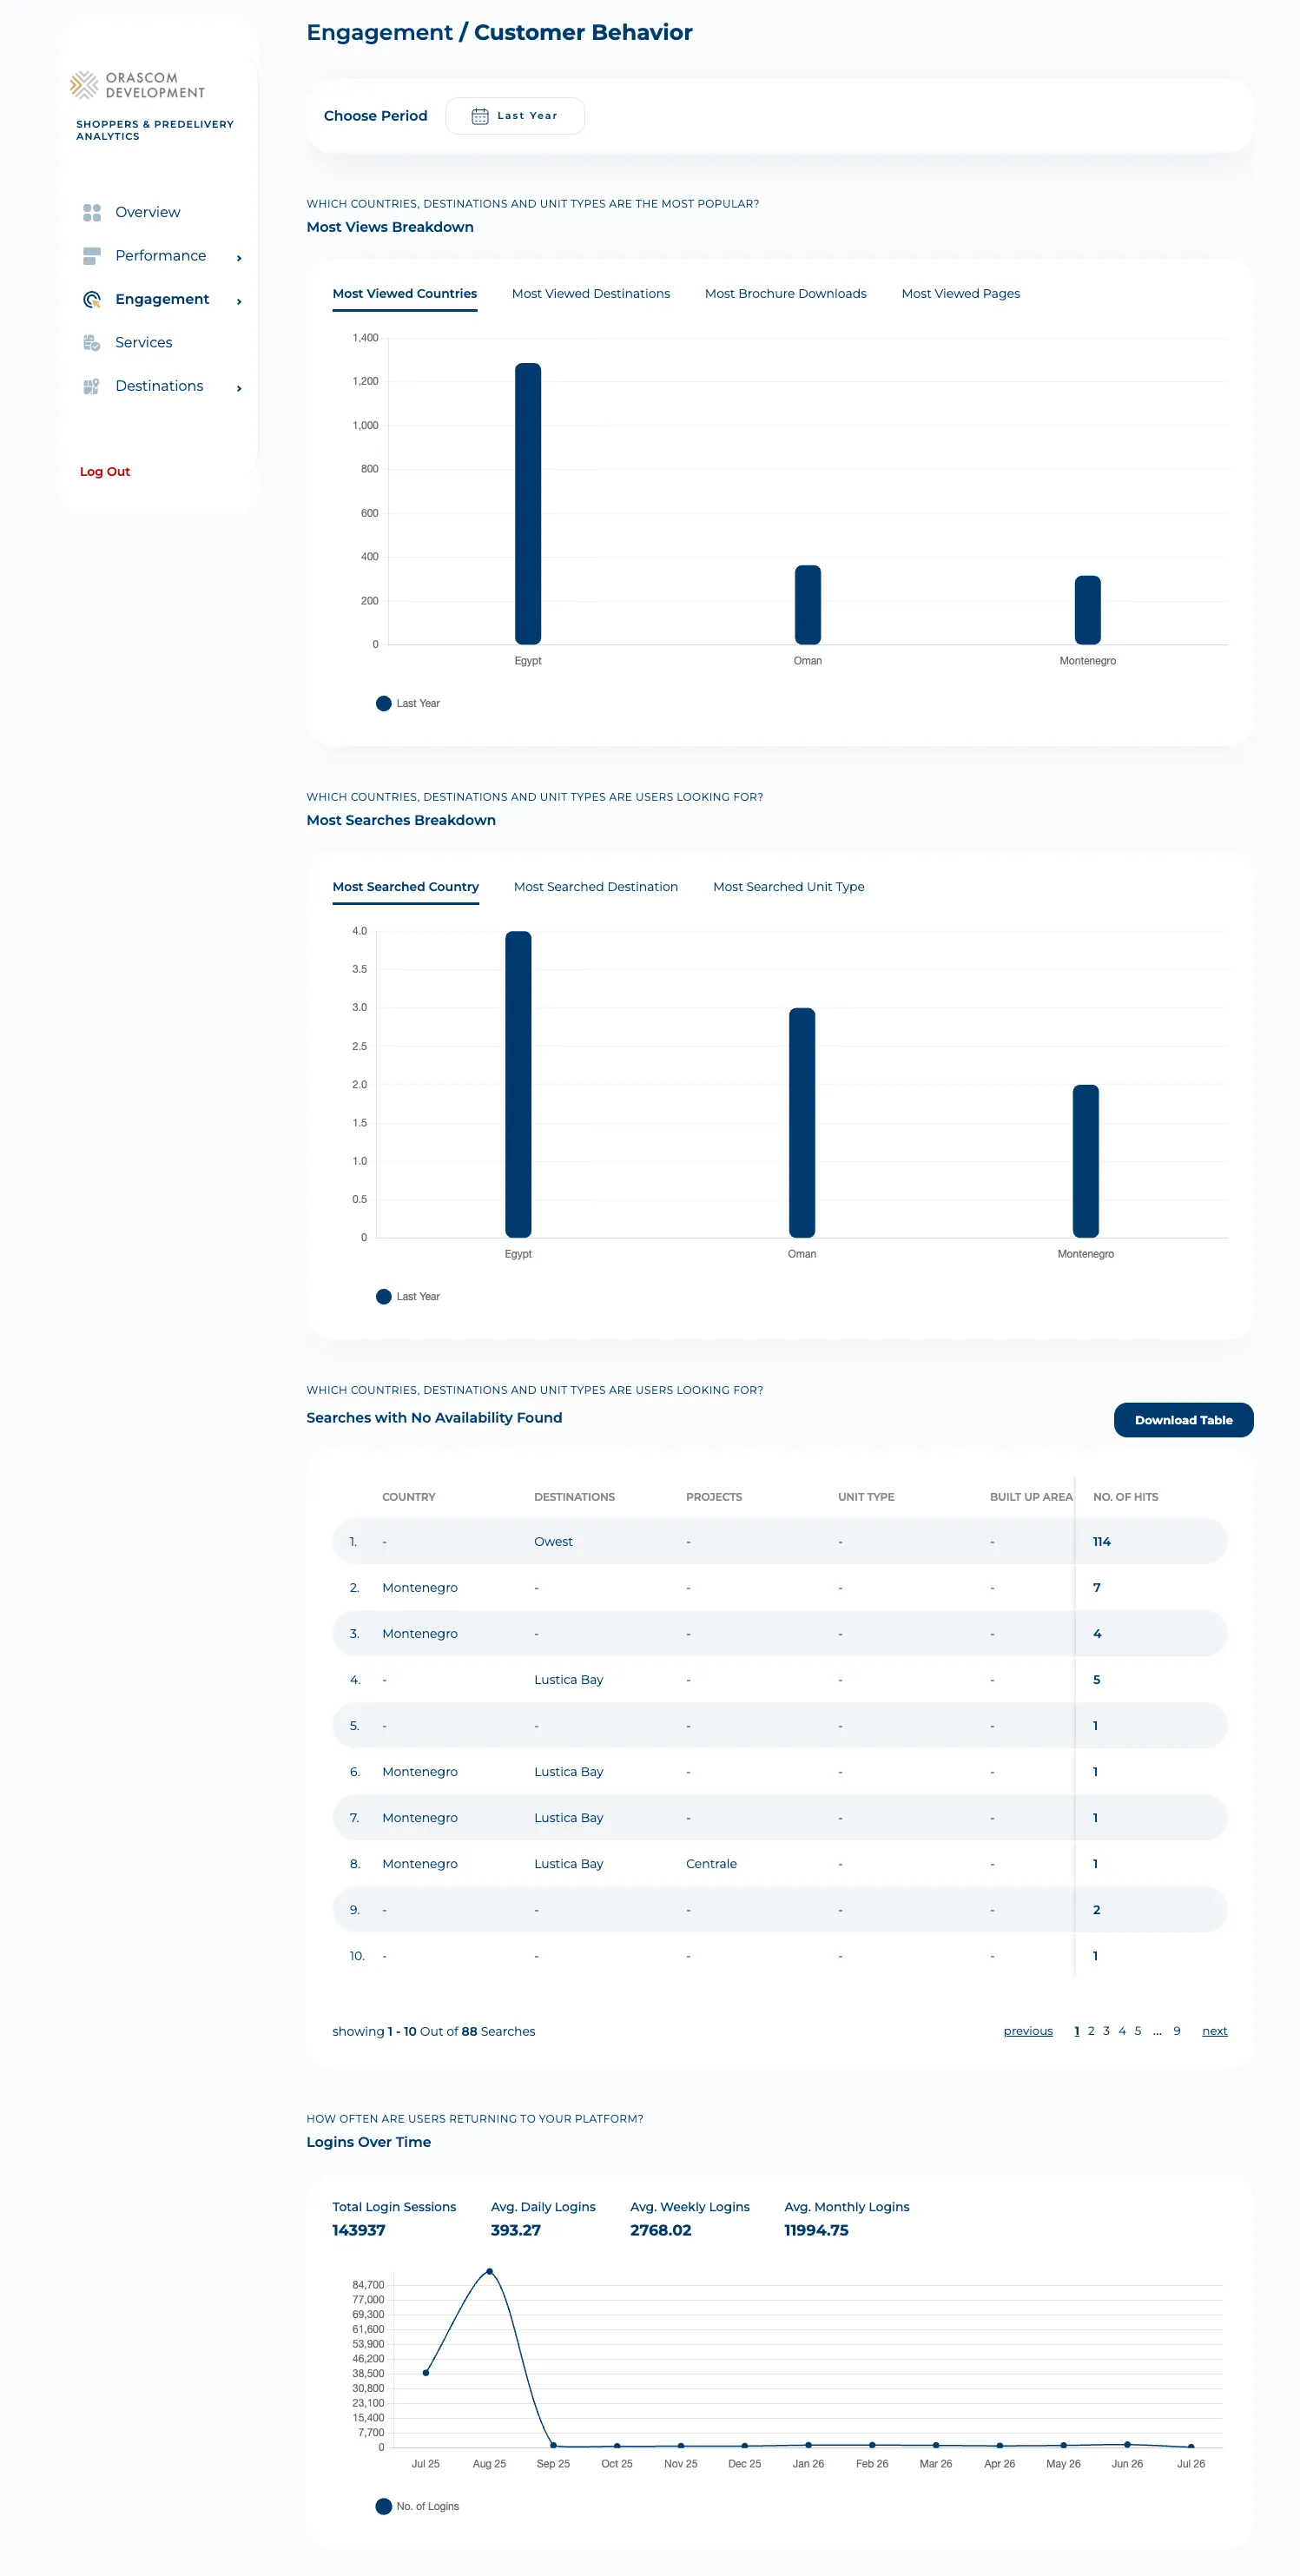This screenshot has height=2576, width=1300.
Task: Open the Services menu item
Action: (x=144, y=343)
